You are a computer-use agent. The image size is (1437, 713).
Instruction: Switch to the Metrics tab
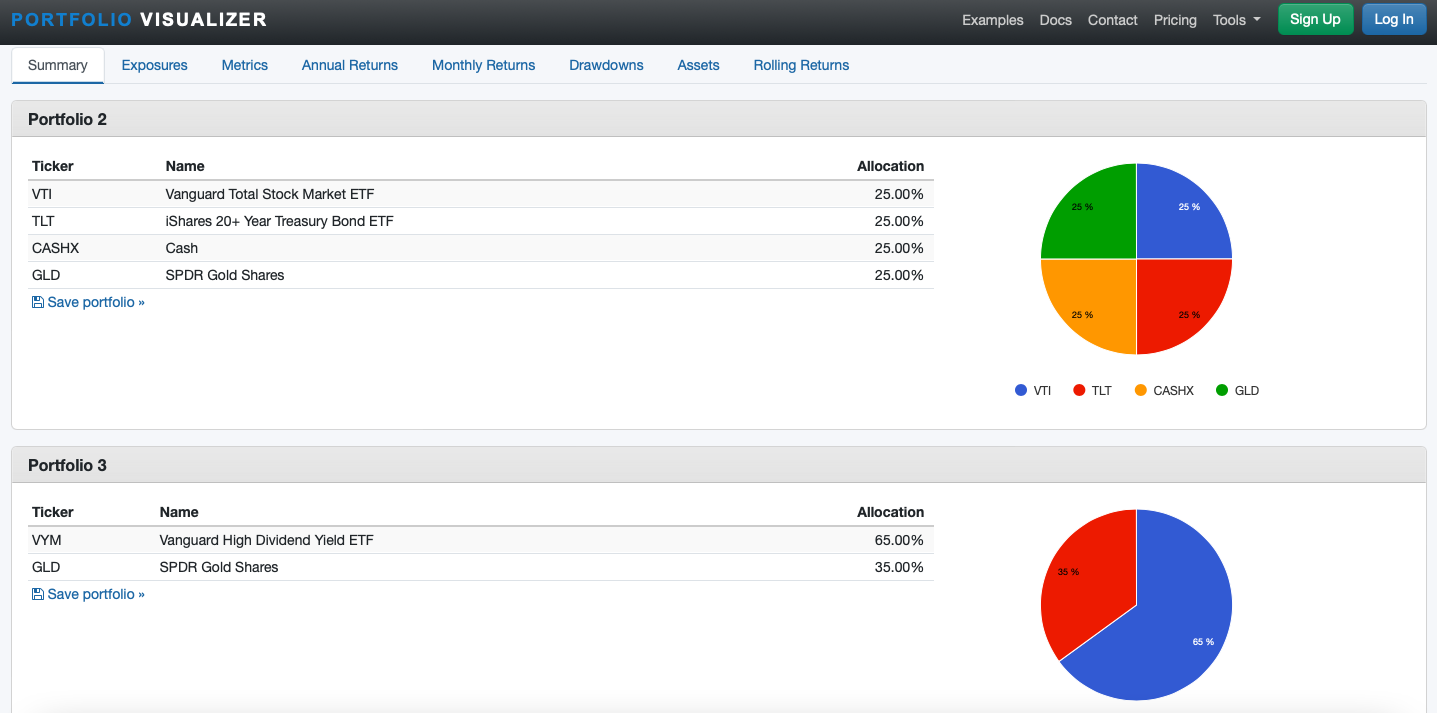coord(245,65)
